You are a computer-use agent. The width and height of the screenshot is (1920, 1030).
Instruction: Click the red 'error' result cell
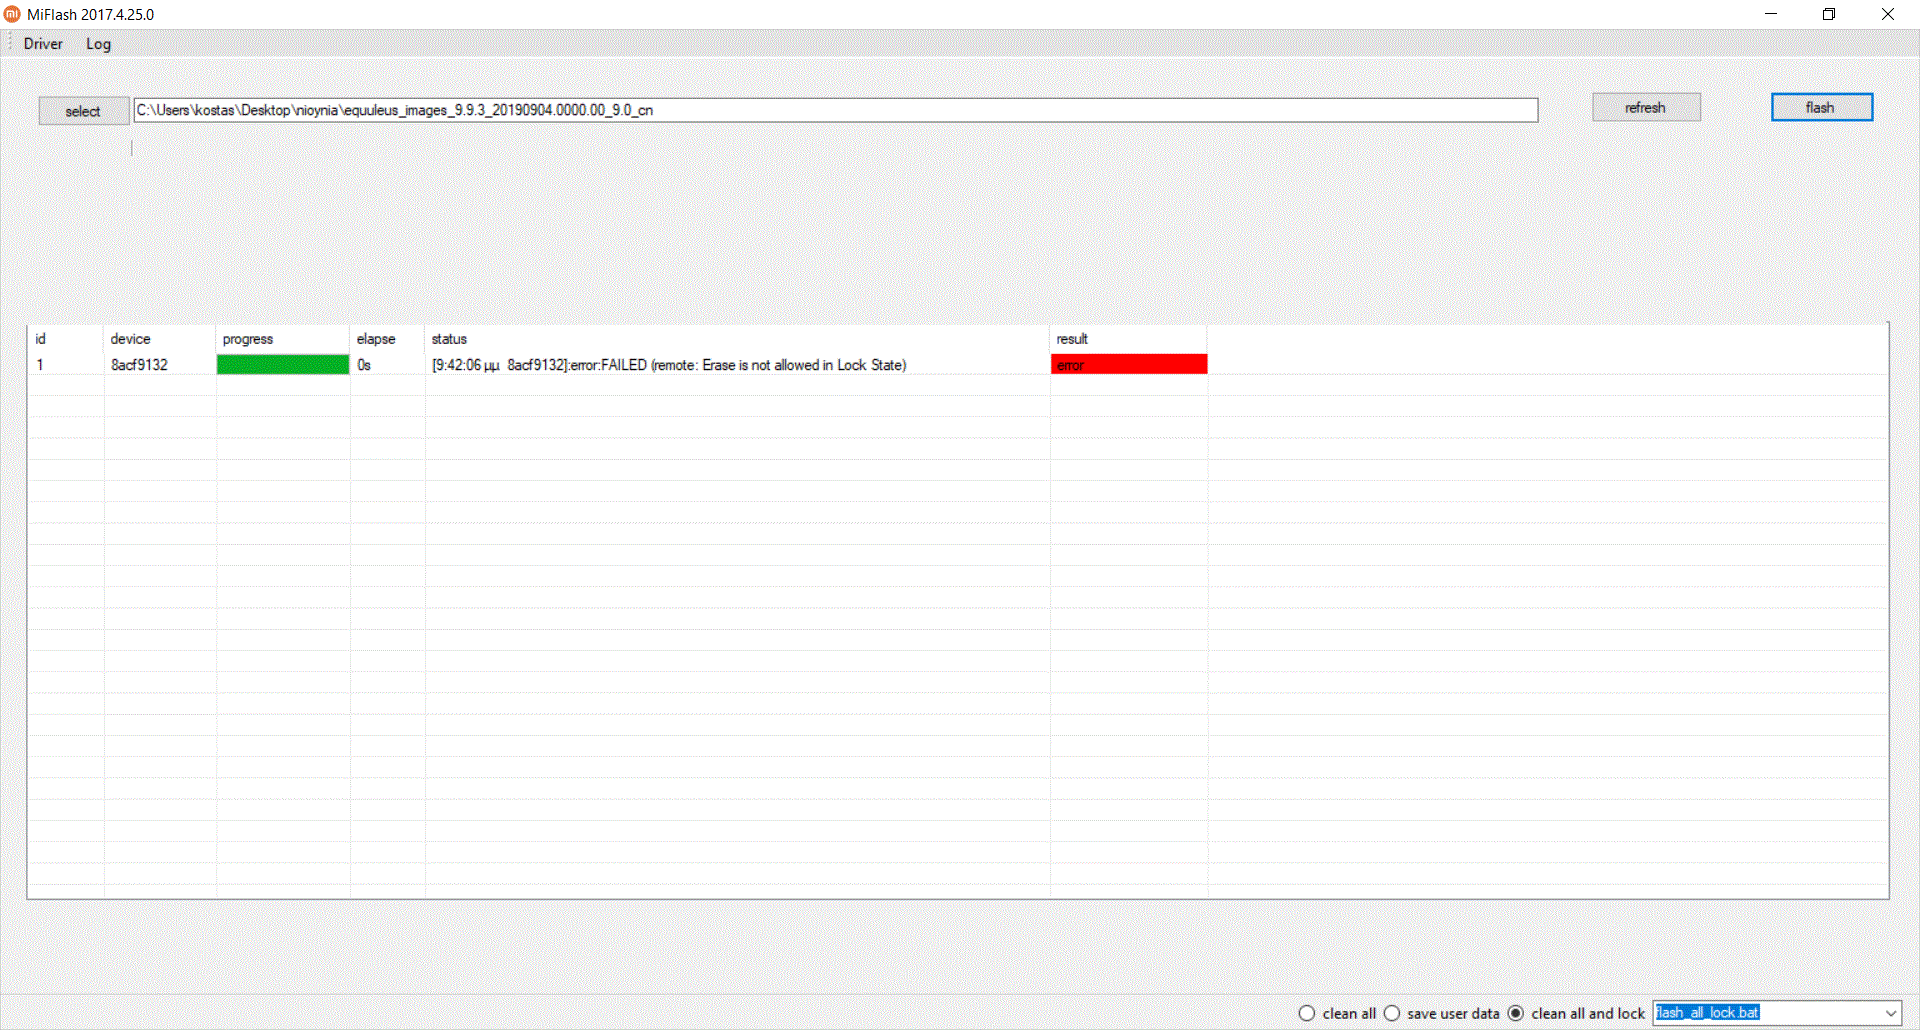point(1129,365)
